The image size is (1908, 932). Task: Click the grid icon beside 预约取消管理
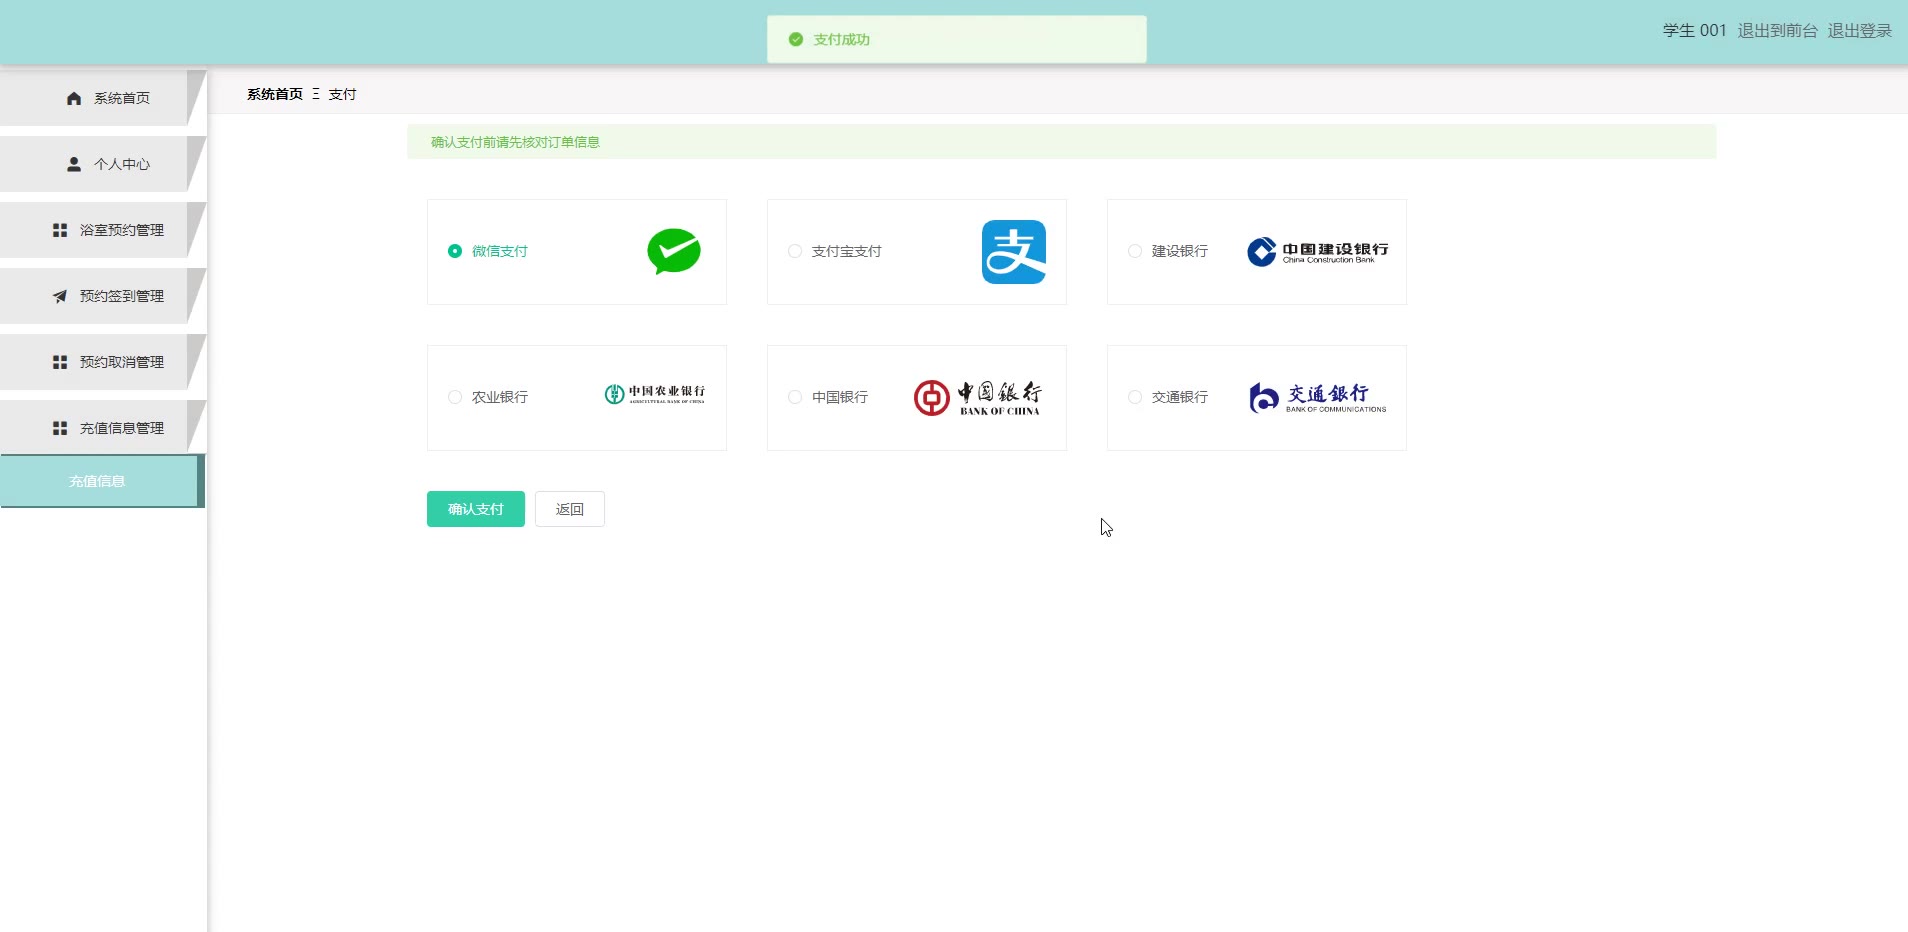point(60,362)
